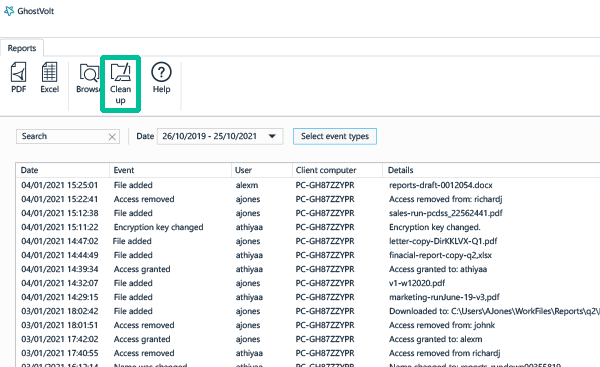
Task: Click the date 04/01/2021 14:39:34
Action: click(x=60, y=269)
